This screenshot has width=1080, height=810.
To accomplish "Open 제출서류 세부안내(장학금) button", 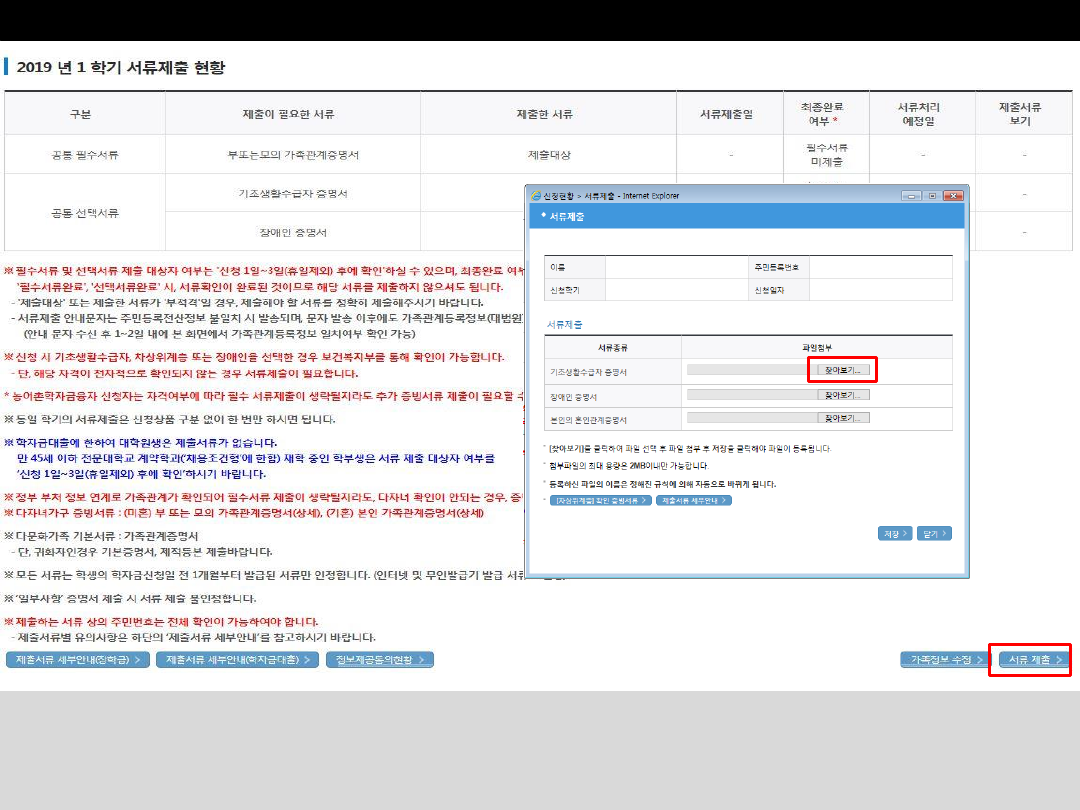I will click(x=78, y=660).
